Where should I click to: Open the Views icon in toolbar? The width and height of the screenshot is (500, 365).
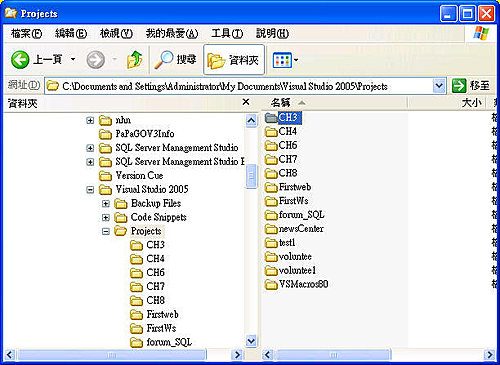[282, 60]
